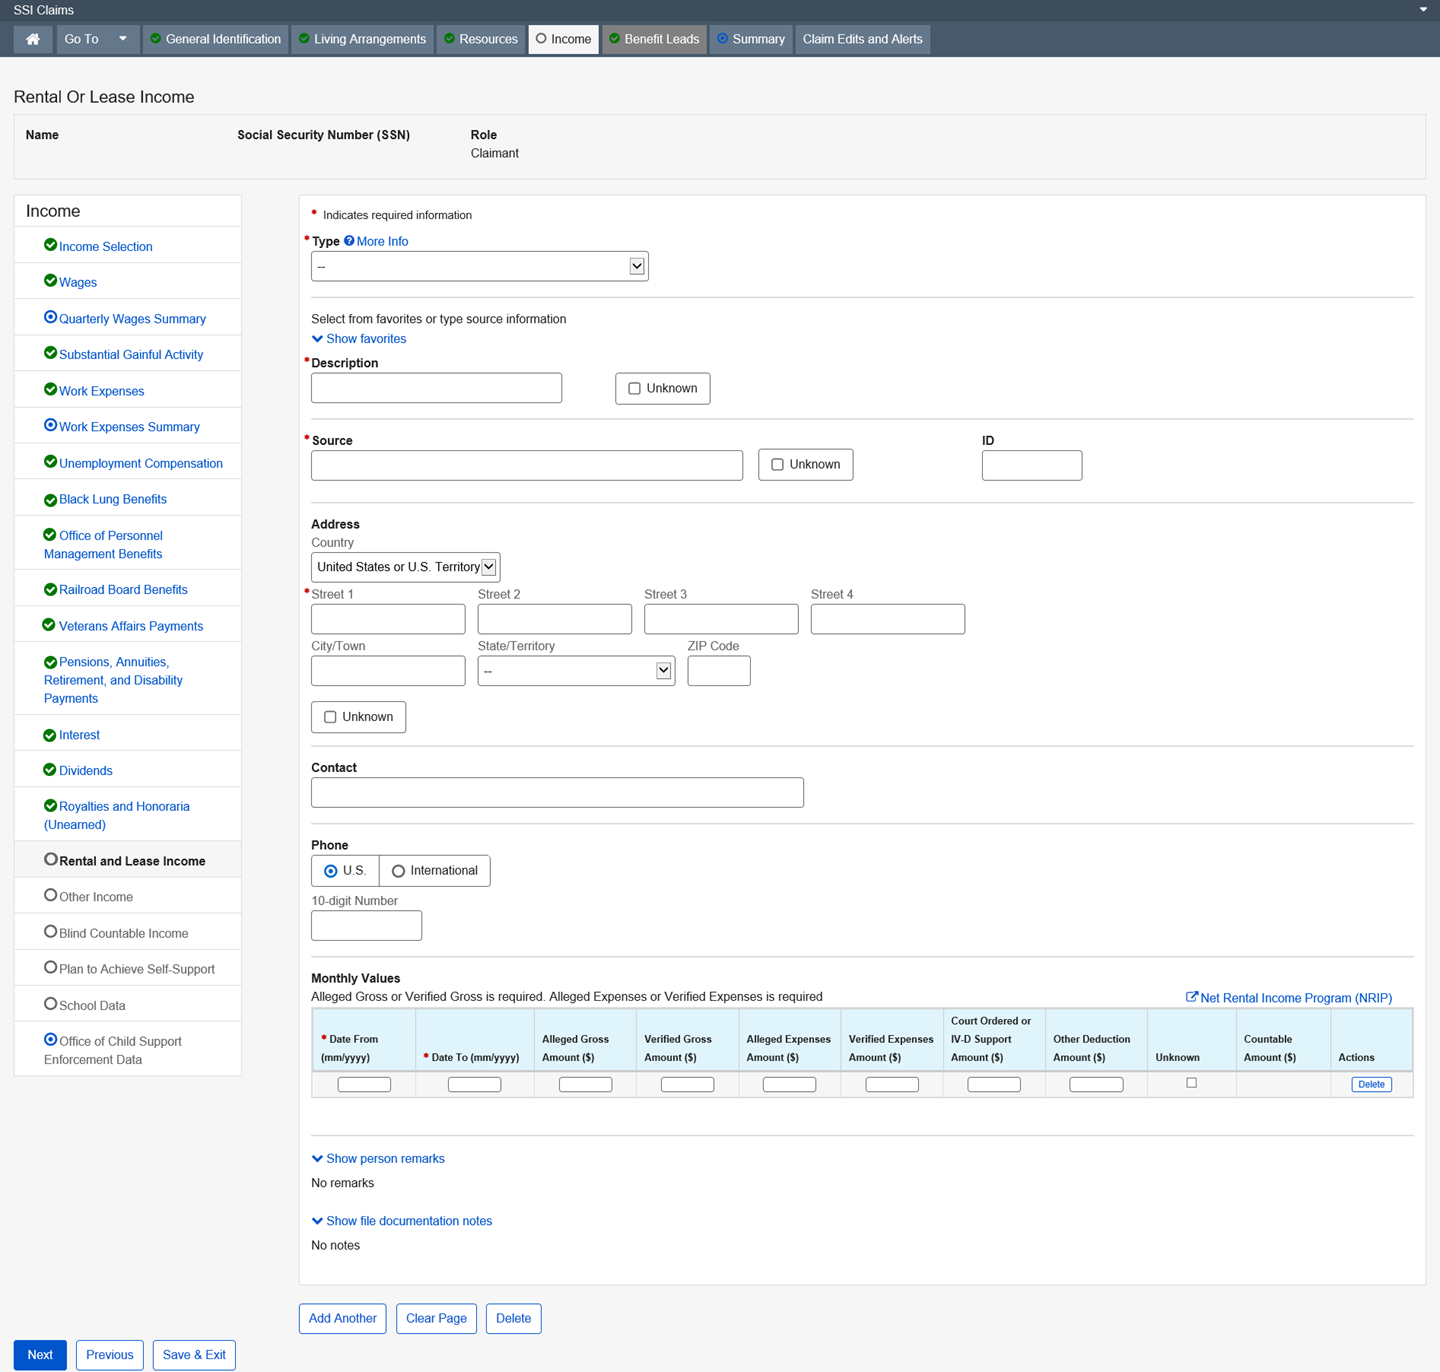
Task: Tick the Unknown checkbox in Monthly Values row
Action: pos(1191,1083)
